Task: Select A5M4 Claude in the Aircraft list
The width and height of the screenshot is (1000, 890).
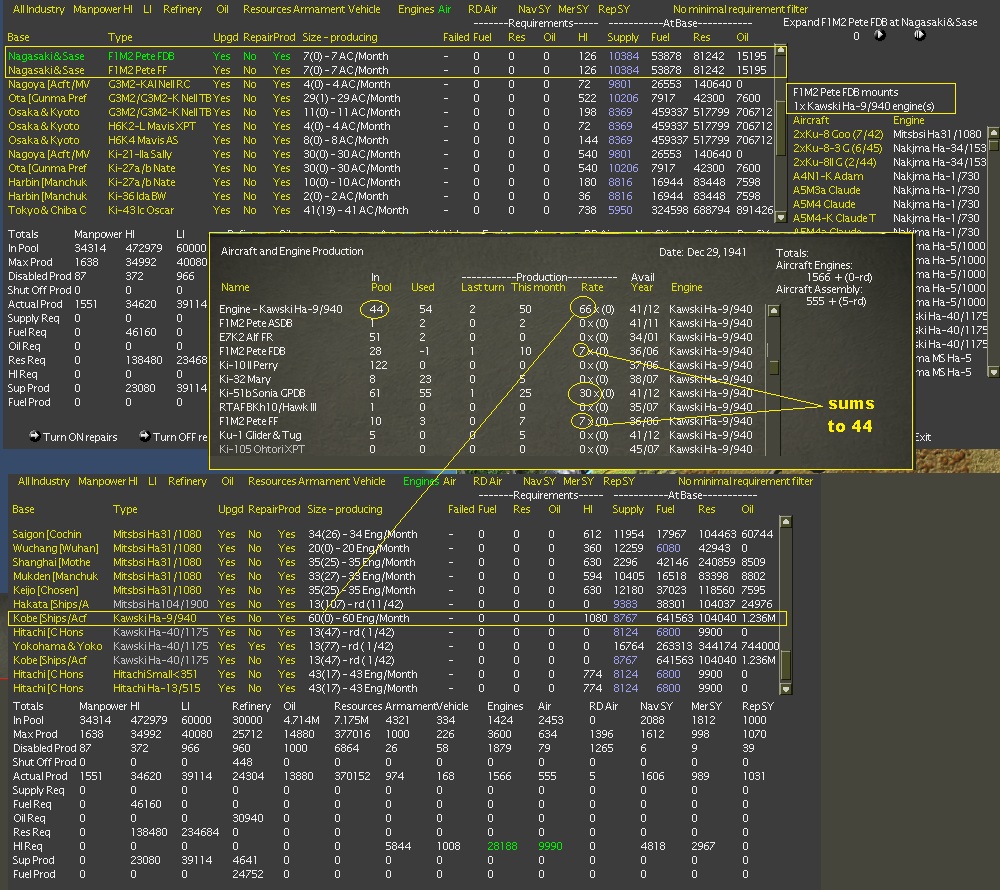Action: [824, 205]
